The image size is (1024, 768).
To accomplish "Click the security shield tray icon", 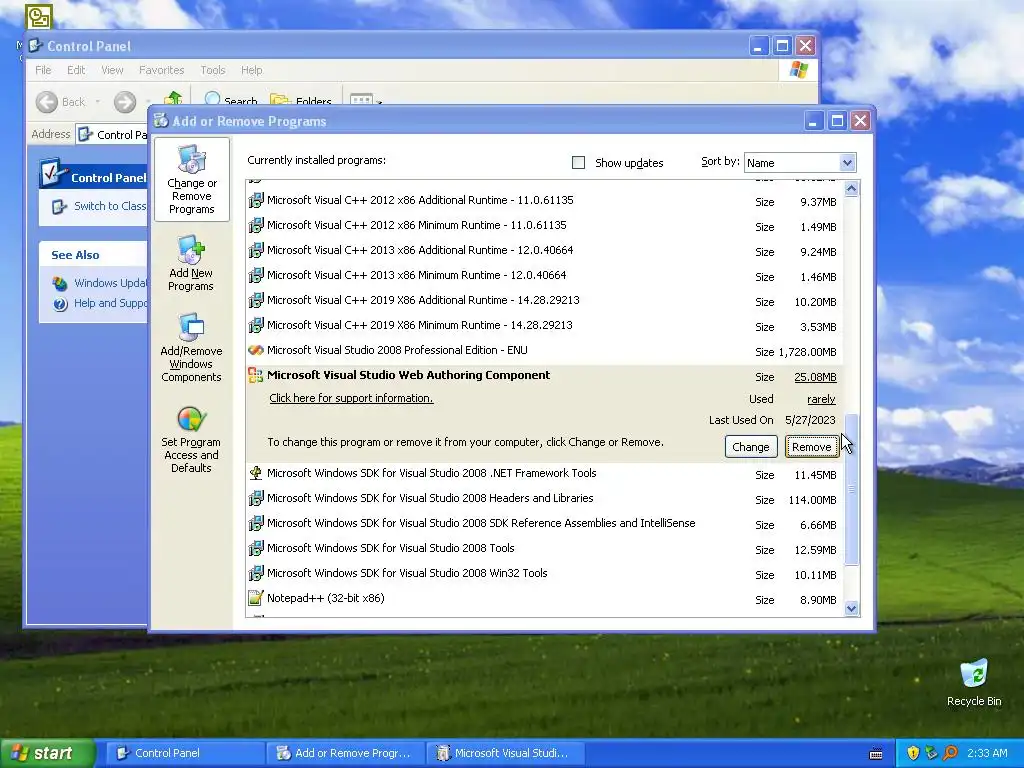I will pos(913,753).
